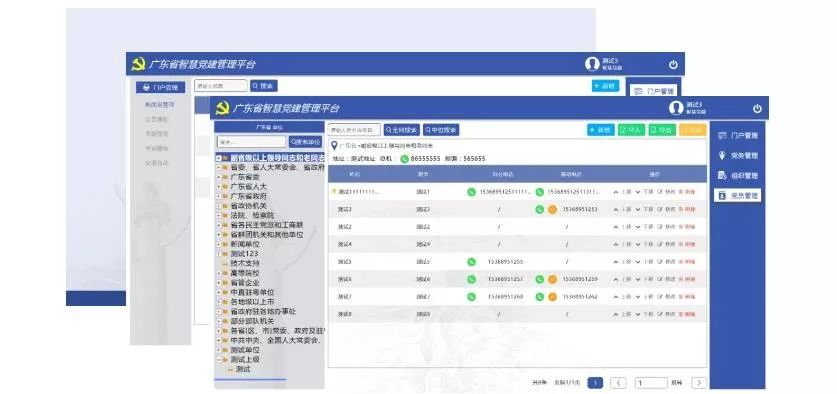Click the edit icon in 测试7 row
The image size is (837, 394).
coord(660,296)
